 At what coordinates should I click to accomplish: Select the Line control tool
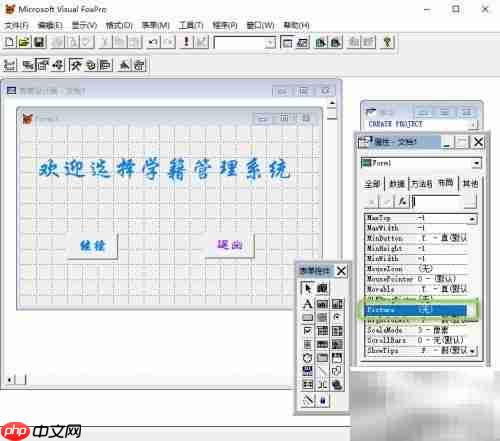pos(322,371)
